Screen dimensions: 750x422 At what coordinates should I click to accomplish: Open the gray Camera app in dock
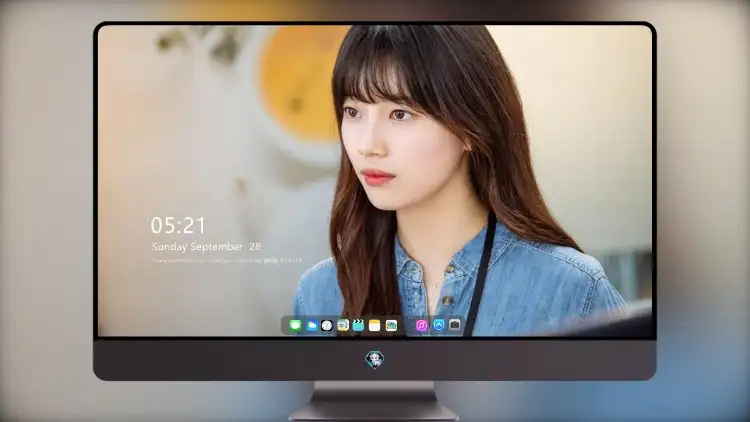(454, 325)
